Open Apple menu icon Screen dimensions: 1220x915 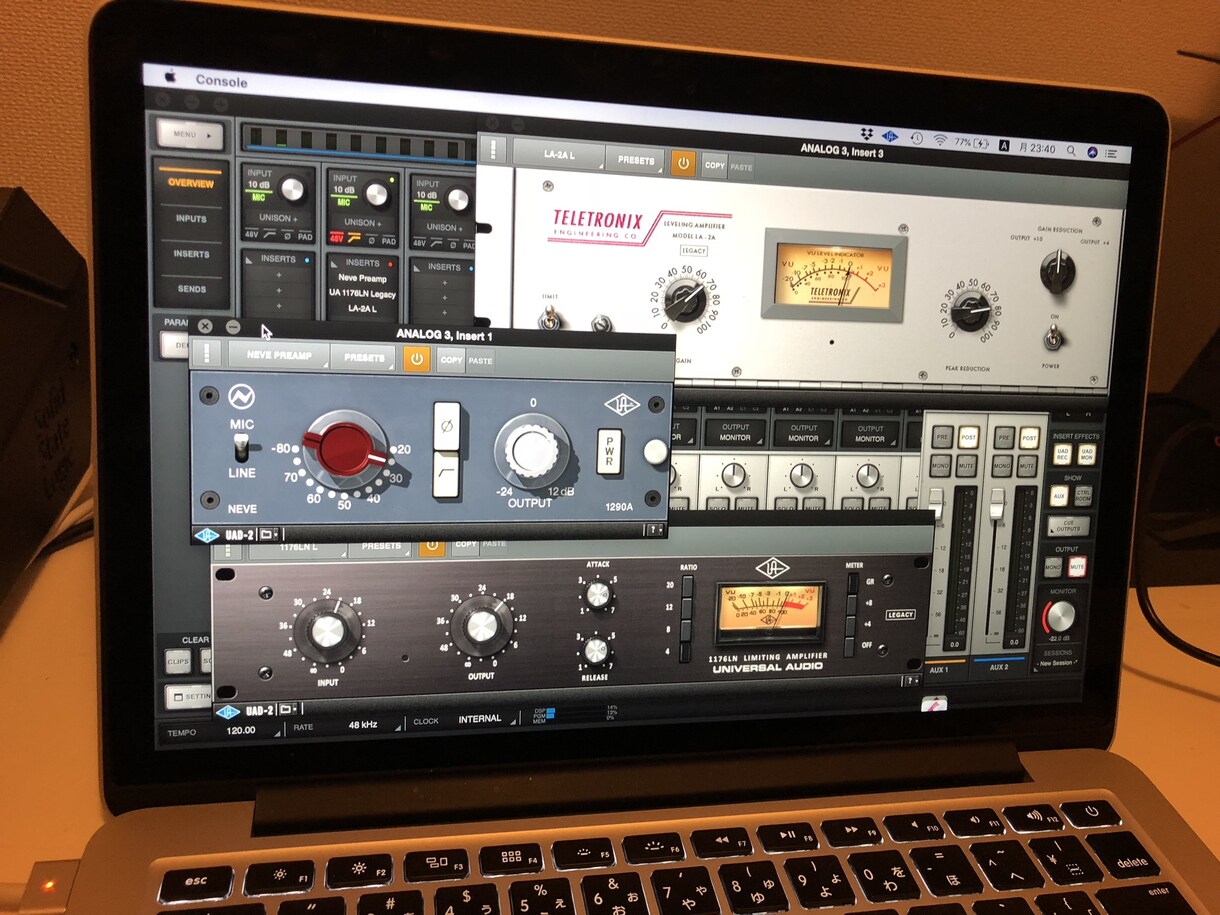coord(169,76)
